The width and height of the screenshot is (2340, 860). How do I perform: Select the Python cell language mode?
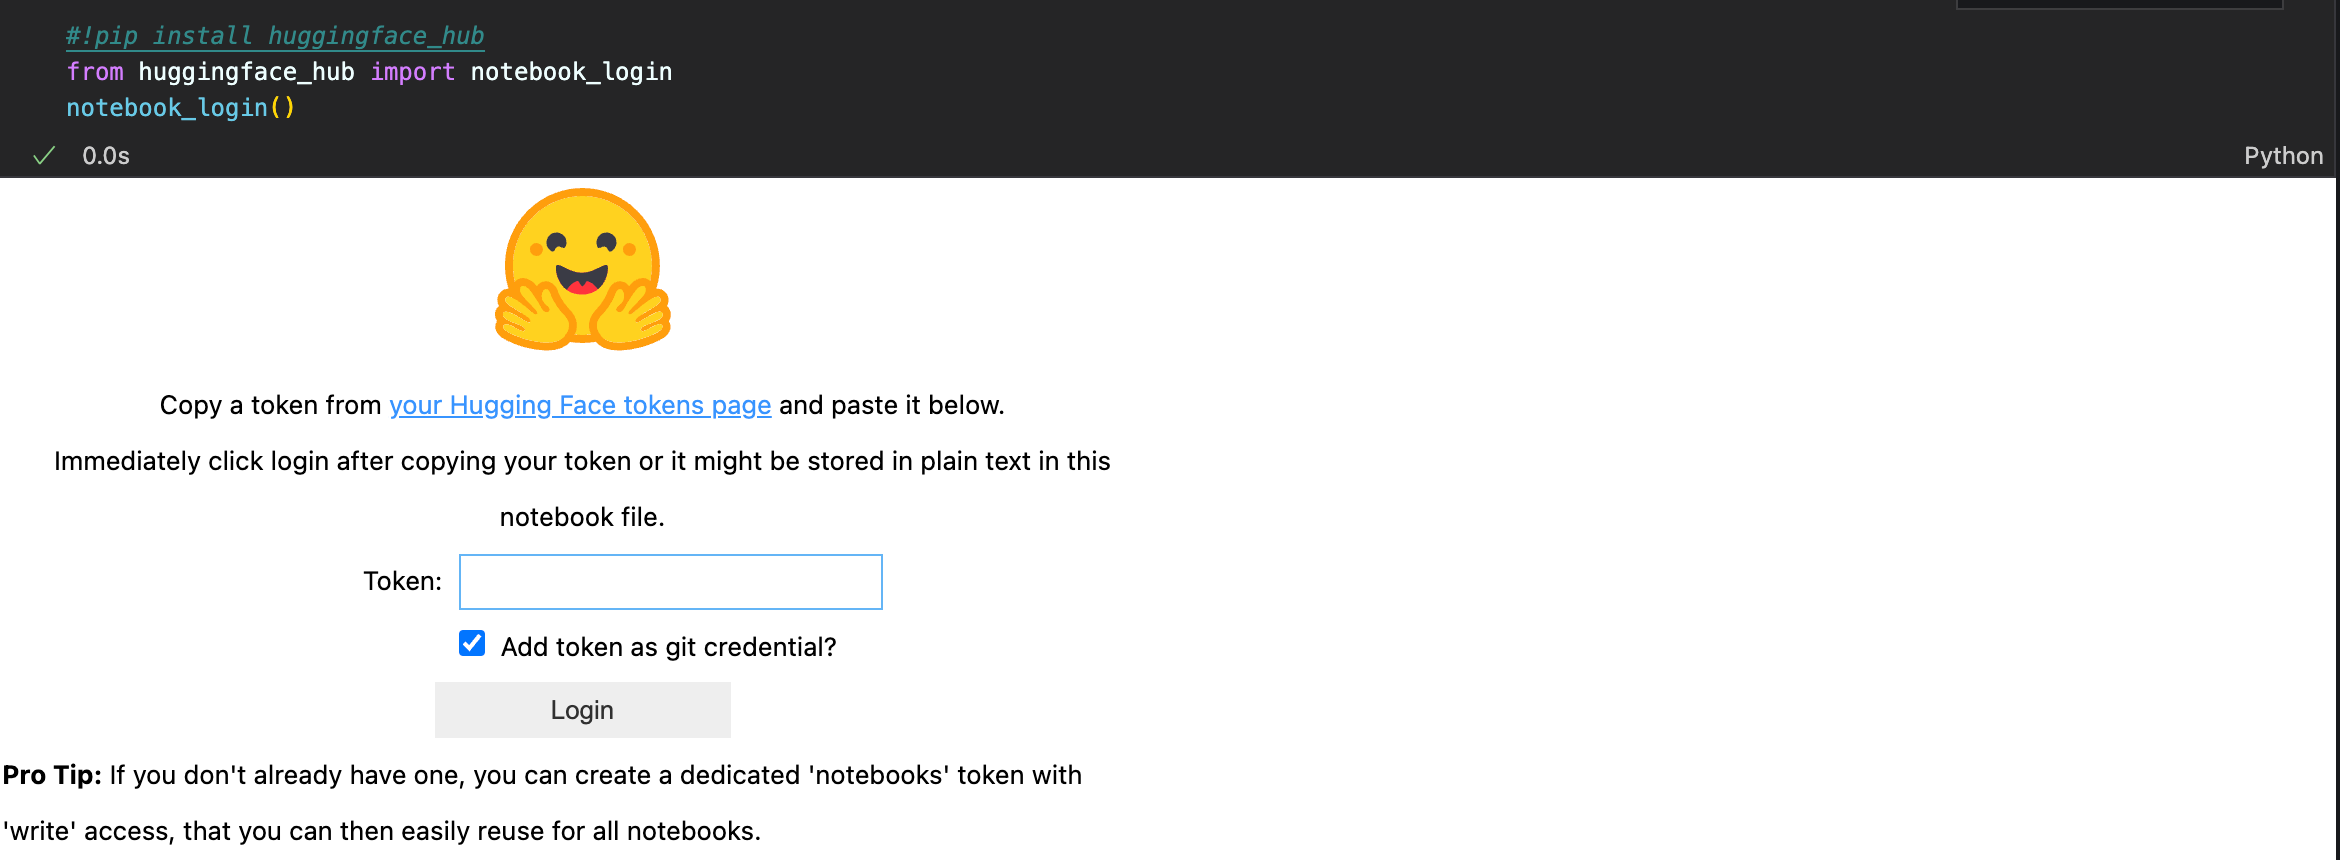click(2283, 156)
